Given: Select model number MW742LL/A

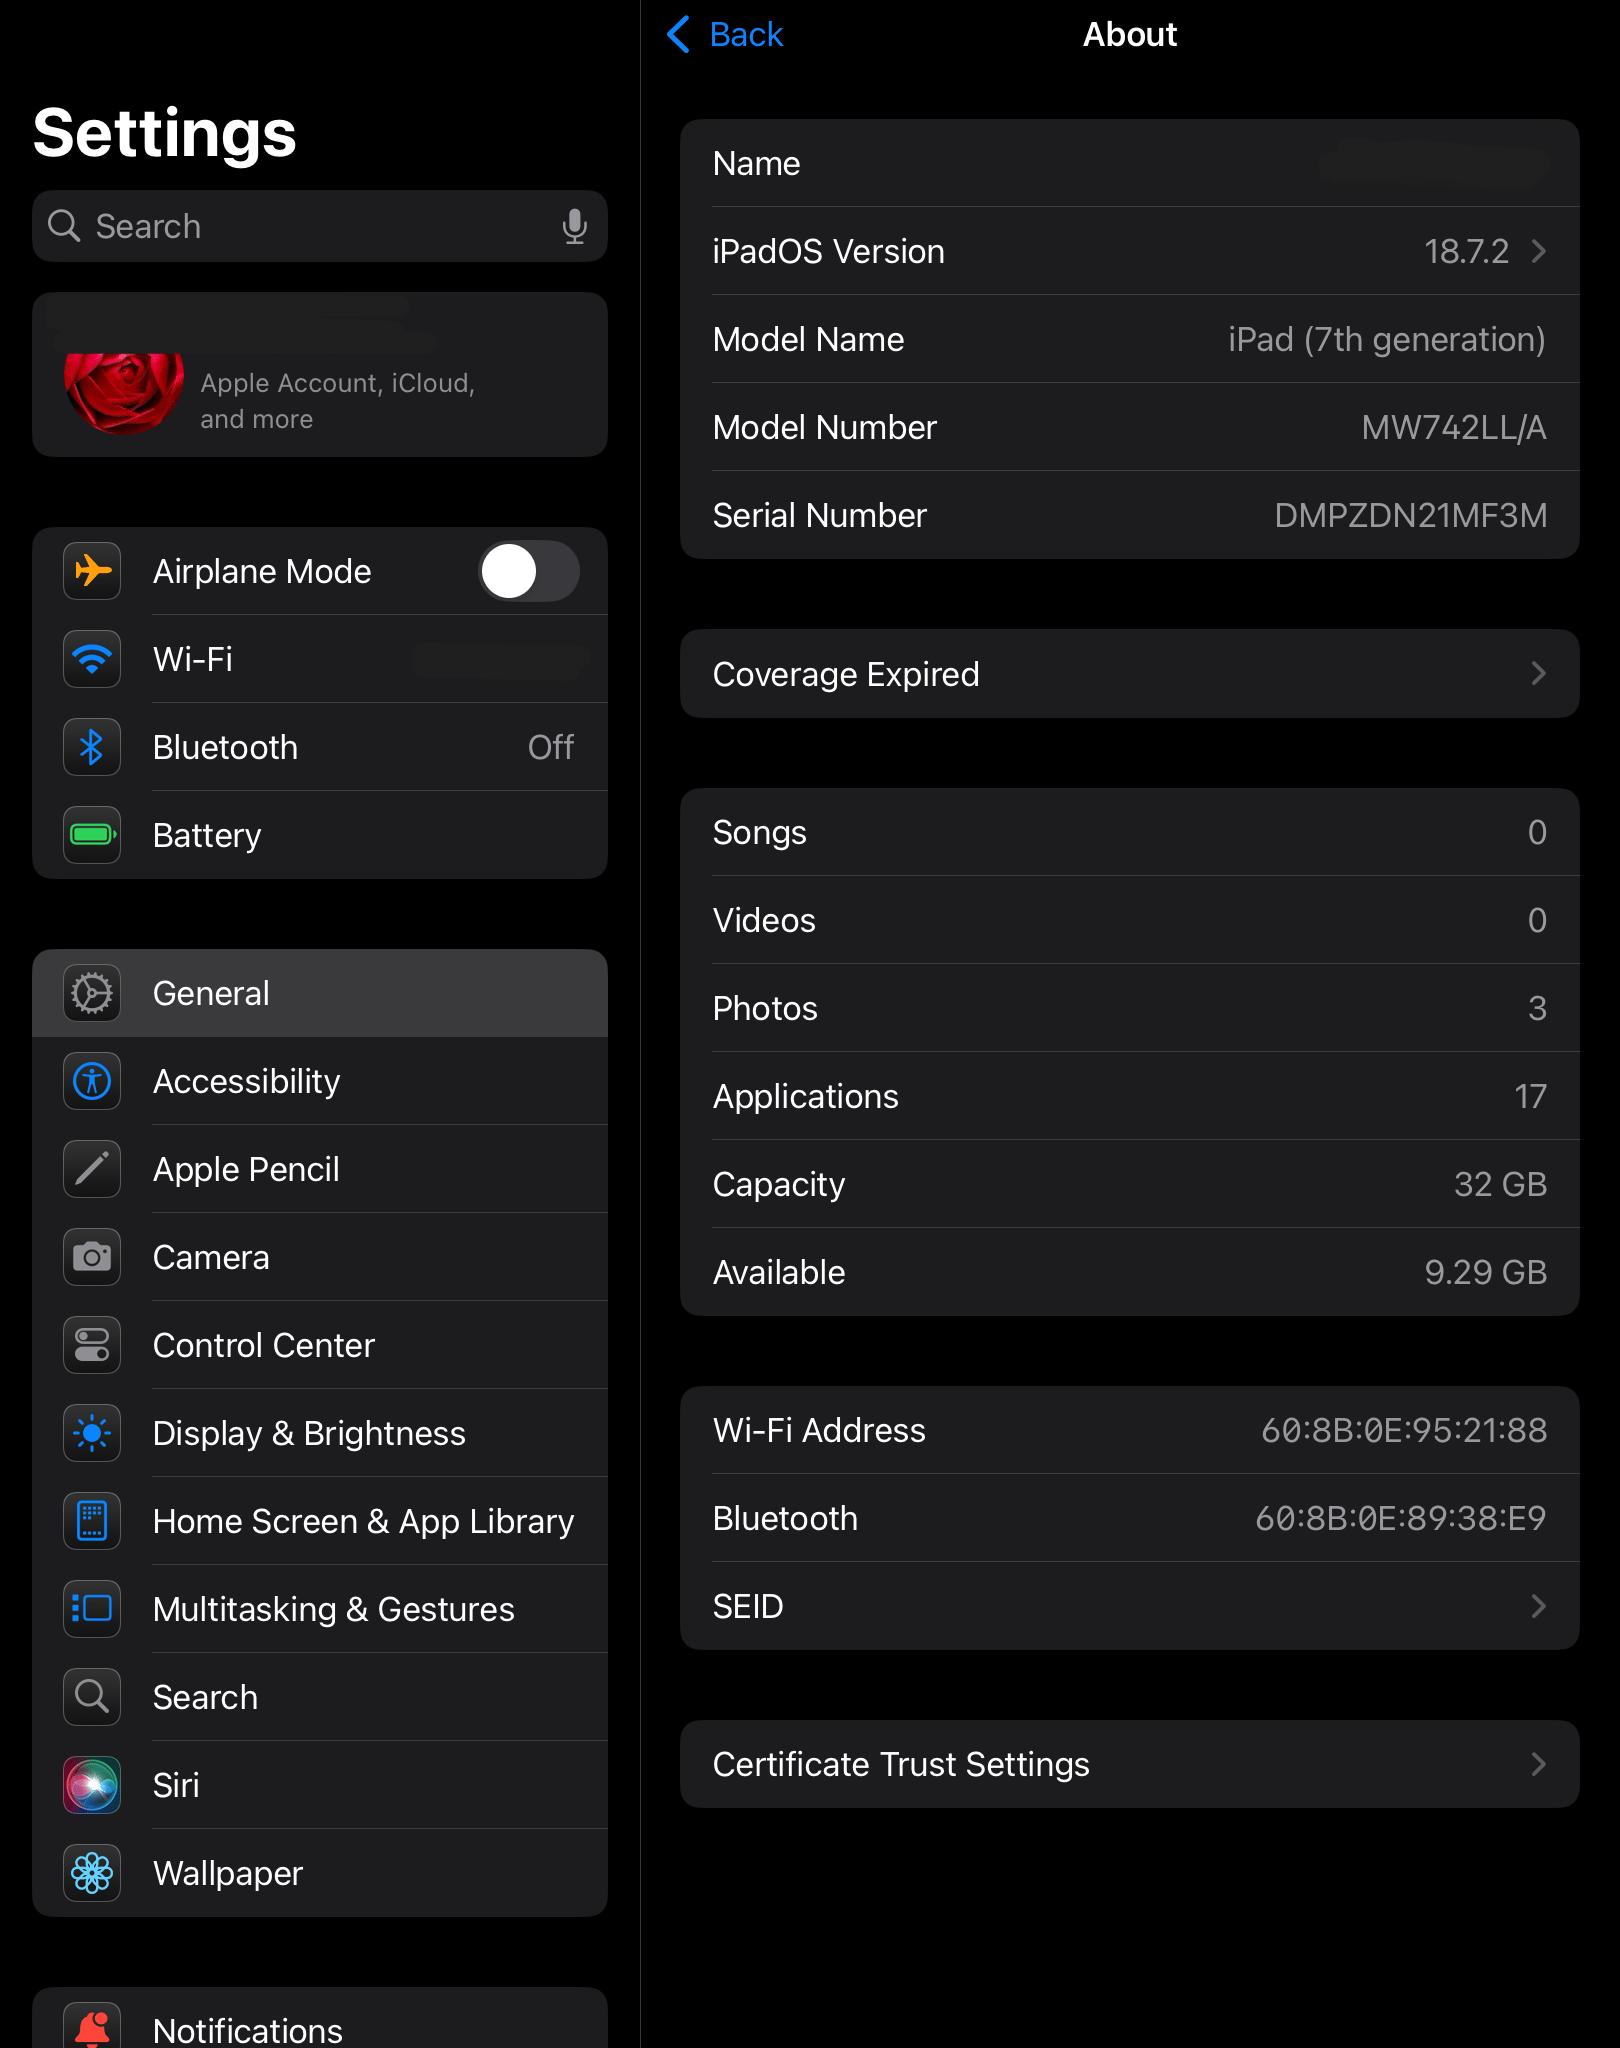Looking at the screenshot, I should pyautogui.click(x=1454, y=427).
